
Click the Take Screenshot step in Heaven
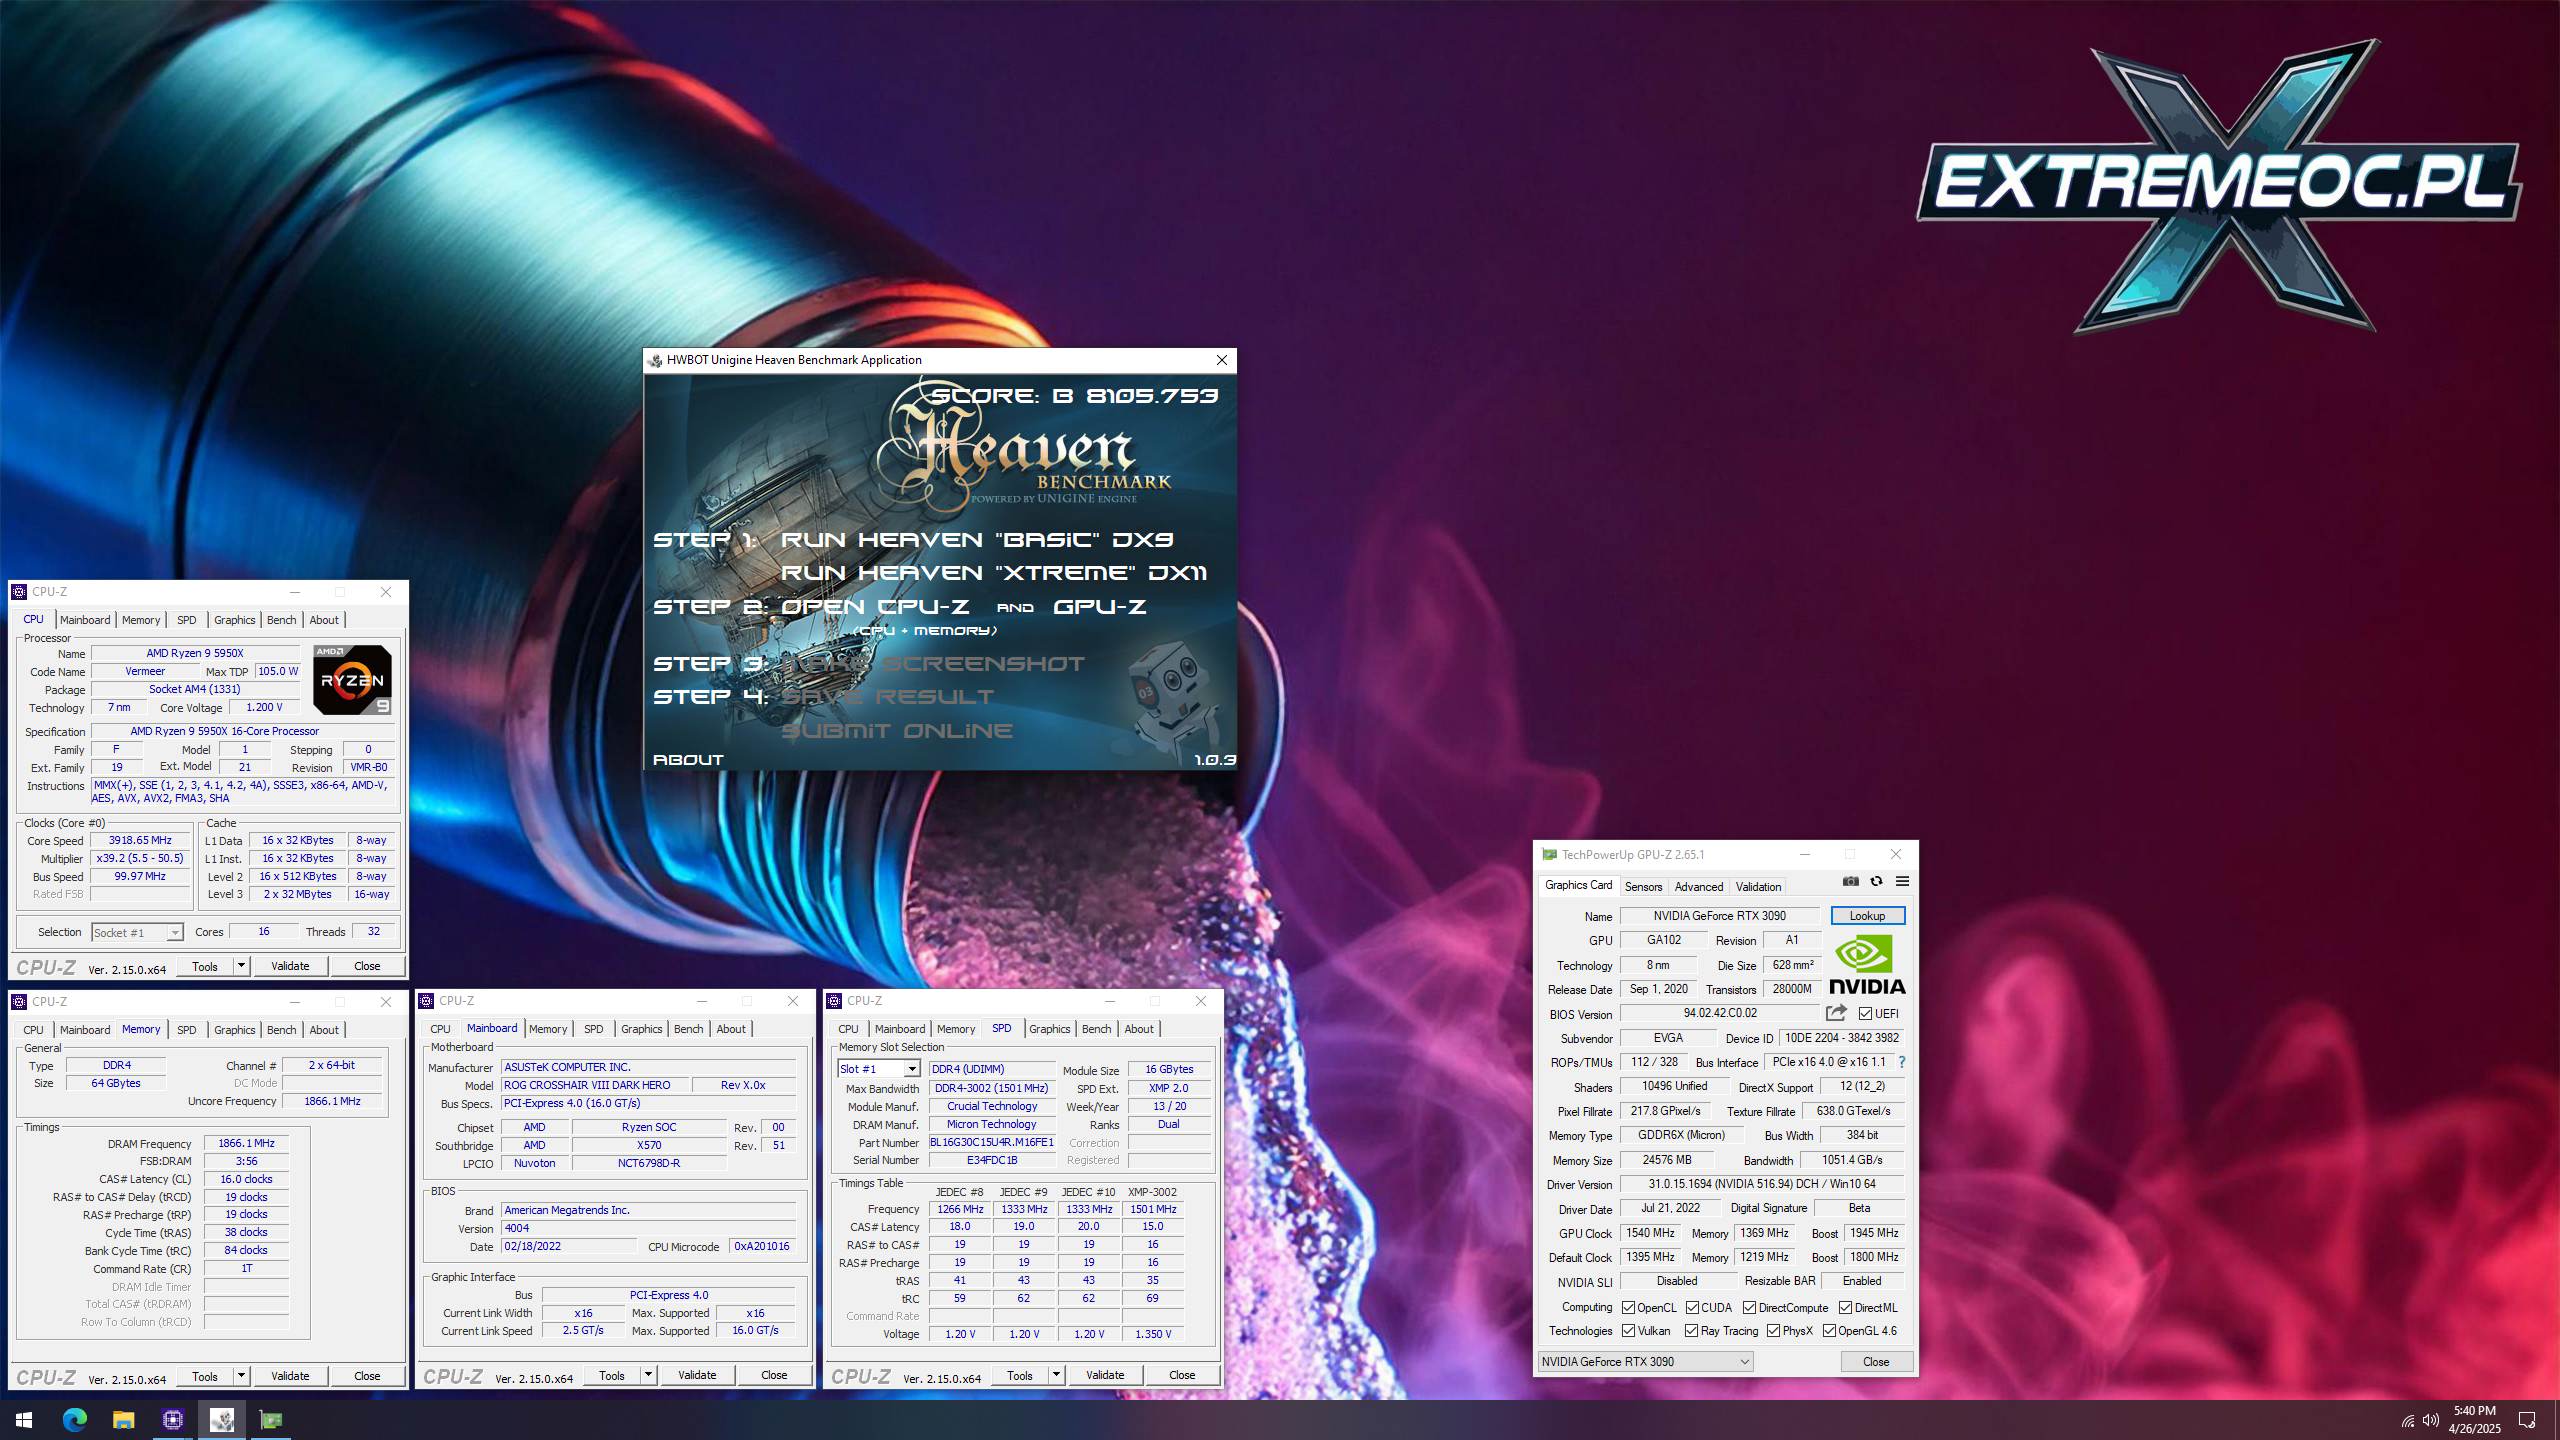[933, 664]
